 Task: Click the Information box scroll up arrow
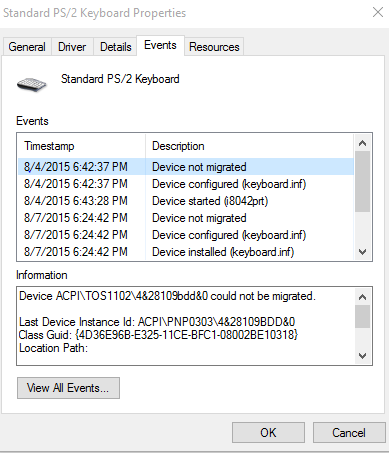[x=362, y=297]
